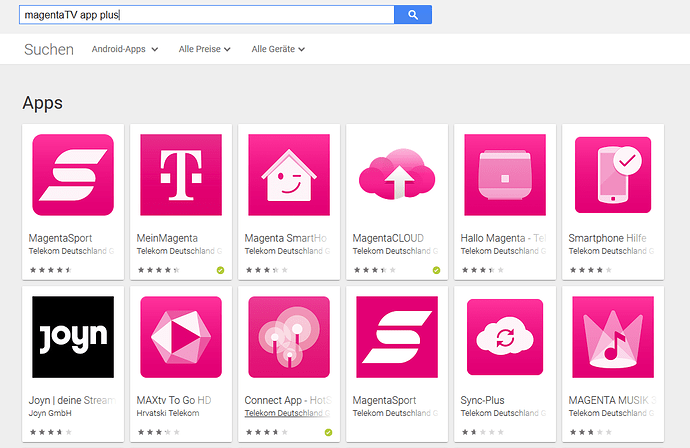
Task: Click the green installed badge on MeinMagenta
Action: (x=220, y=270)
